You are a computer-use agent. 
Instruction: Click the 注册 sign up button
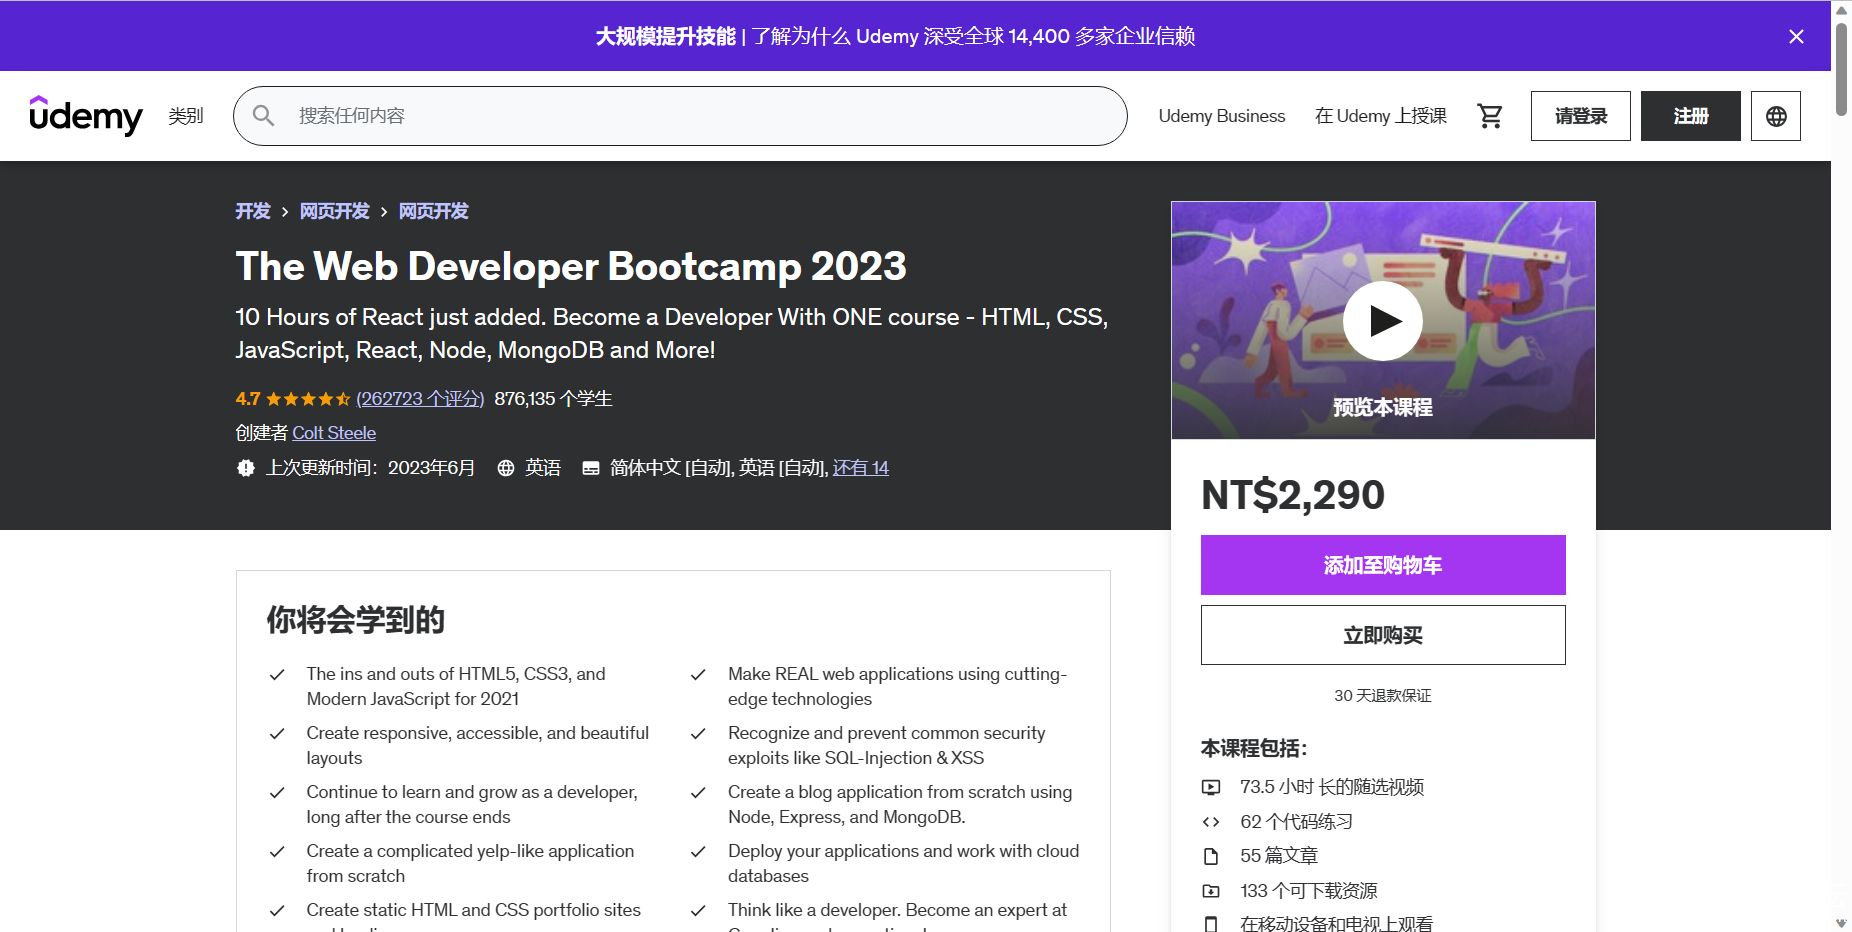click(x=1691, y=116)
